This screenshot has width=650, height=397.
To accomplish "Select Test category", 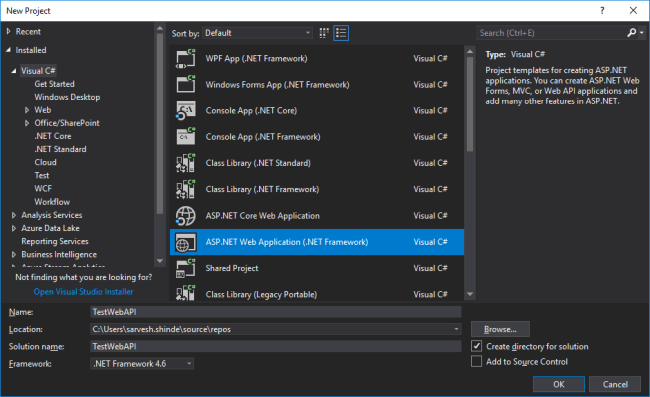I will pos(41,175).
